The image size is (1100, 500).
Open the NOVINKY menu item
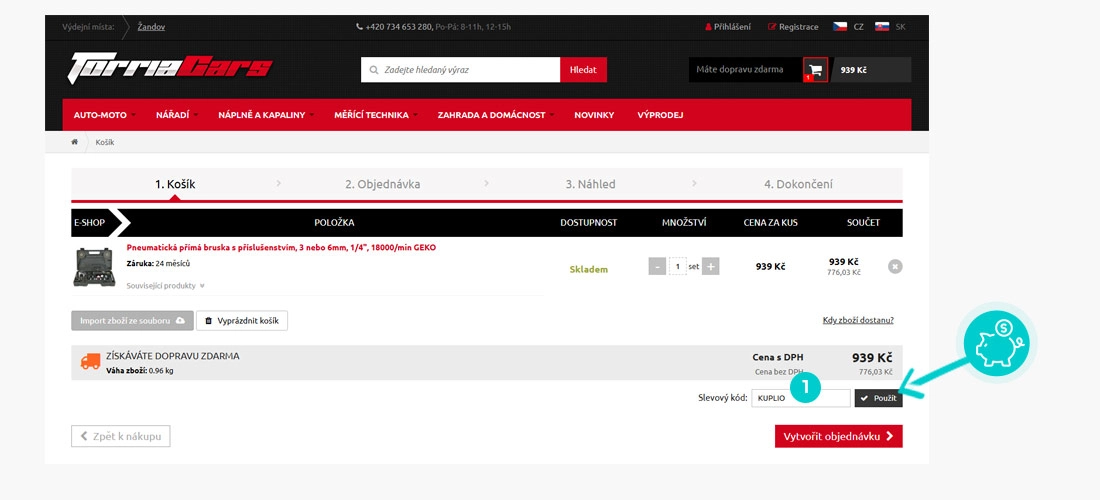tap(594, 115)
